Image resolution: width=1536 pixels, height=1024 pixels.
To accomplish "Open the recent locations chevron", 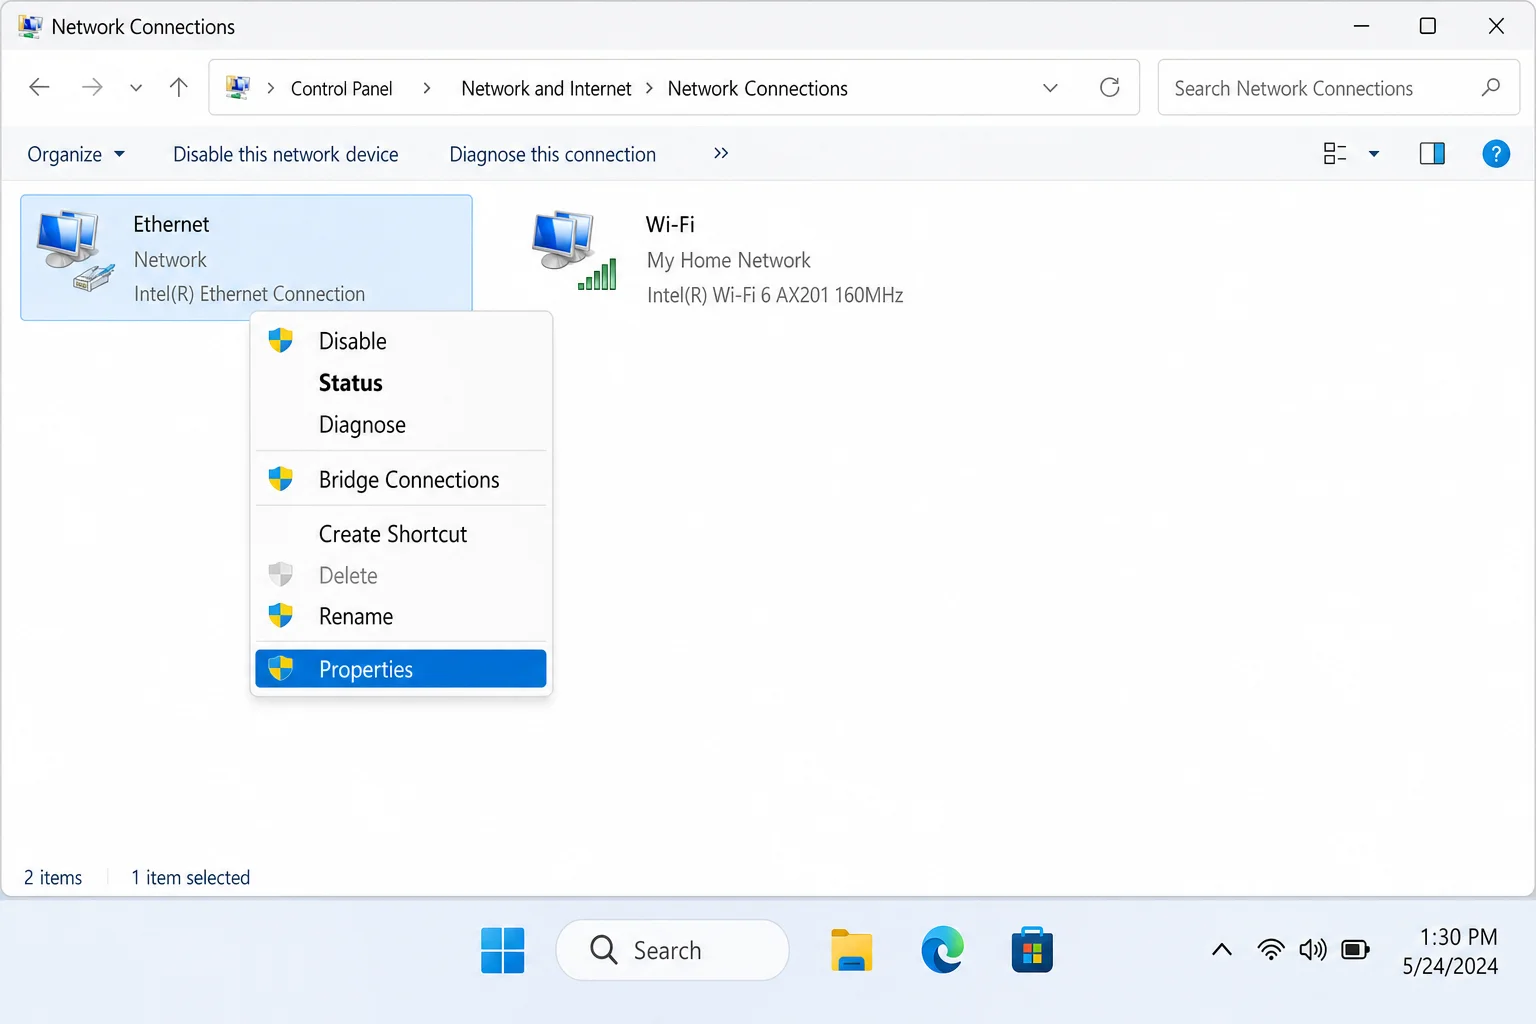I will [x=136, y=88].
